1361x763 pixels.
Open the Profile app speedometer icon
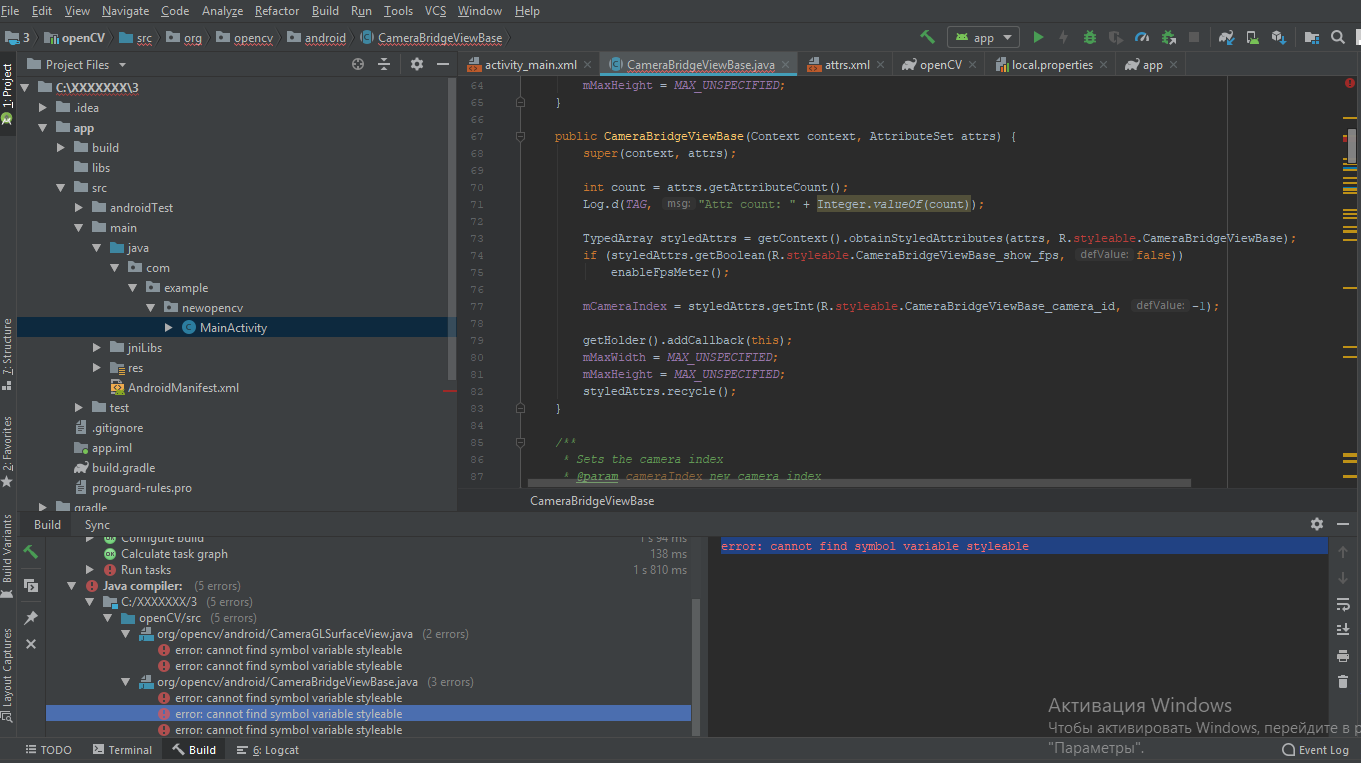(x=1142, y=37)
